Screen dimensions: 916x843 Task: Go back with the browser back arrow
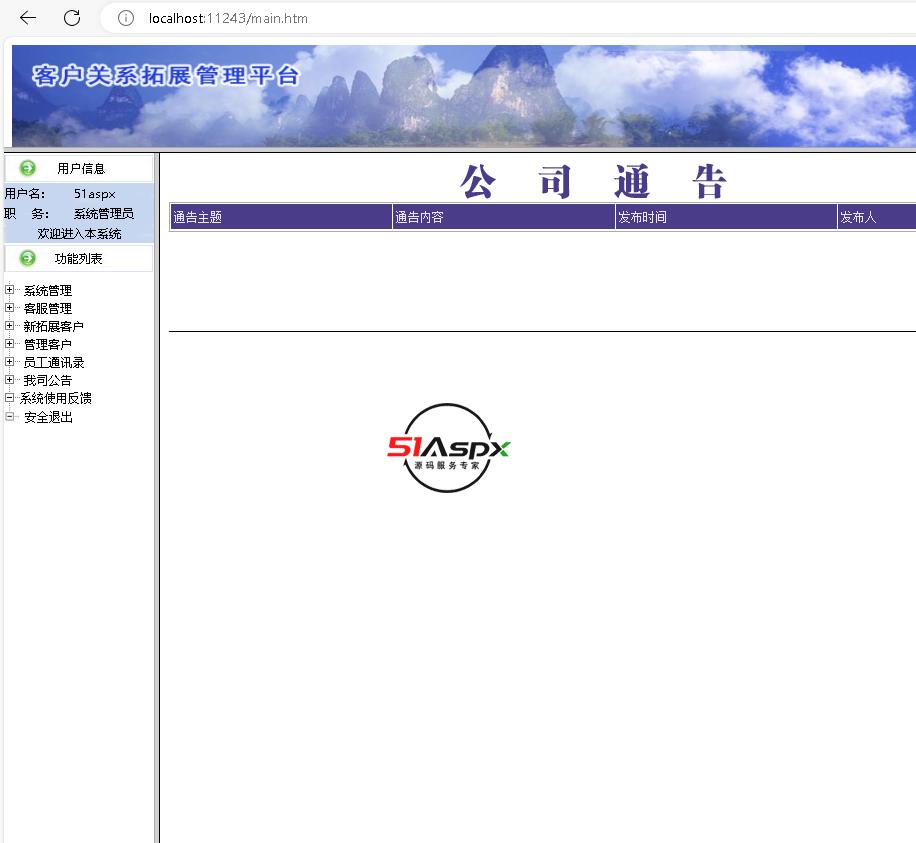(x=27, y=18)
